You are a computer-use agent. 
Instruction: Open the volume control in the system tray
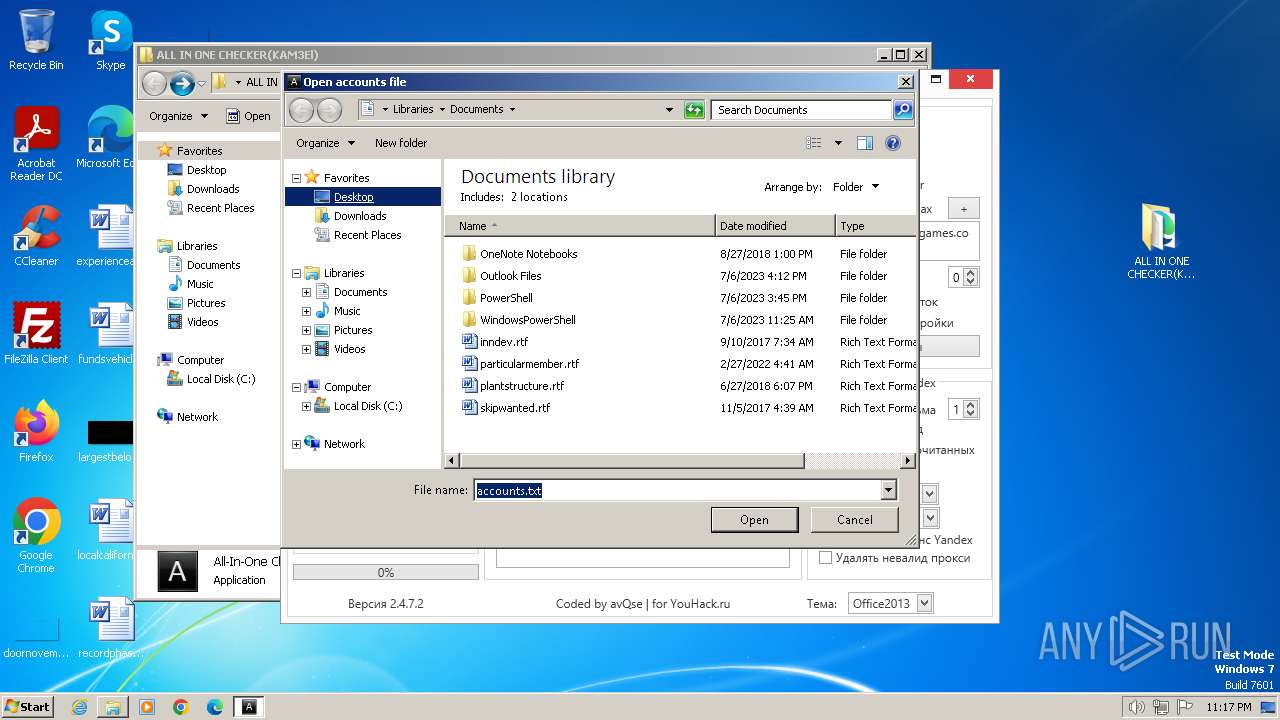pyautogui.click(x=1136, y=707)
